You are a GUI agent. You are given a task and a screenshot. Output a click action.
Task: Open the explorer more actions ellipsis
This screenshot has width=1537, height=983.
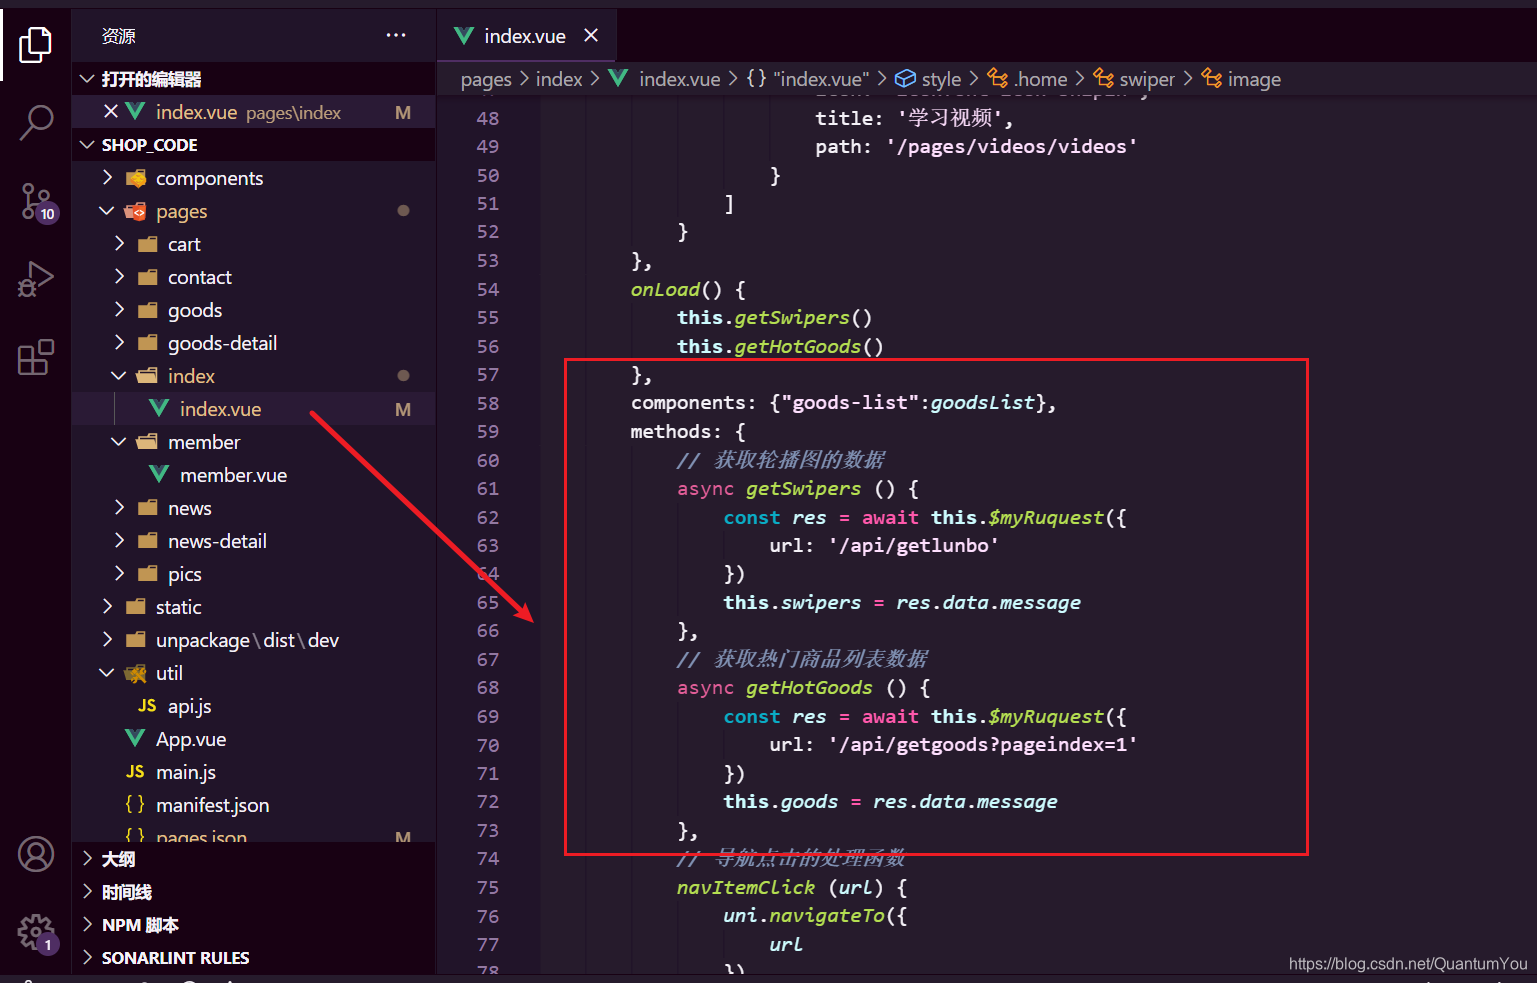click(396, 35)
